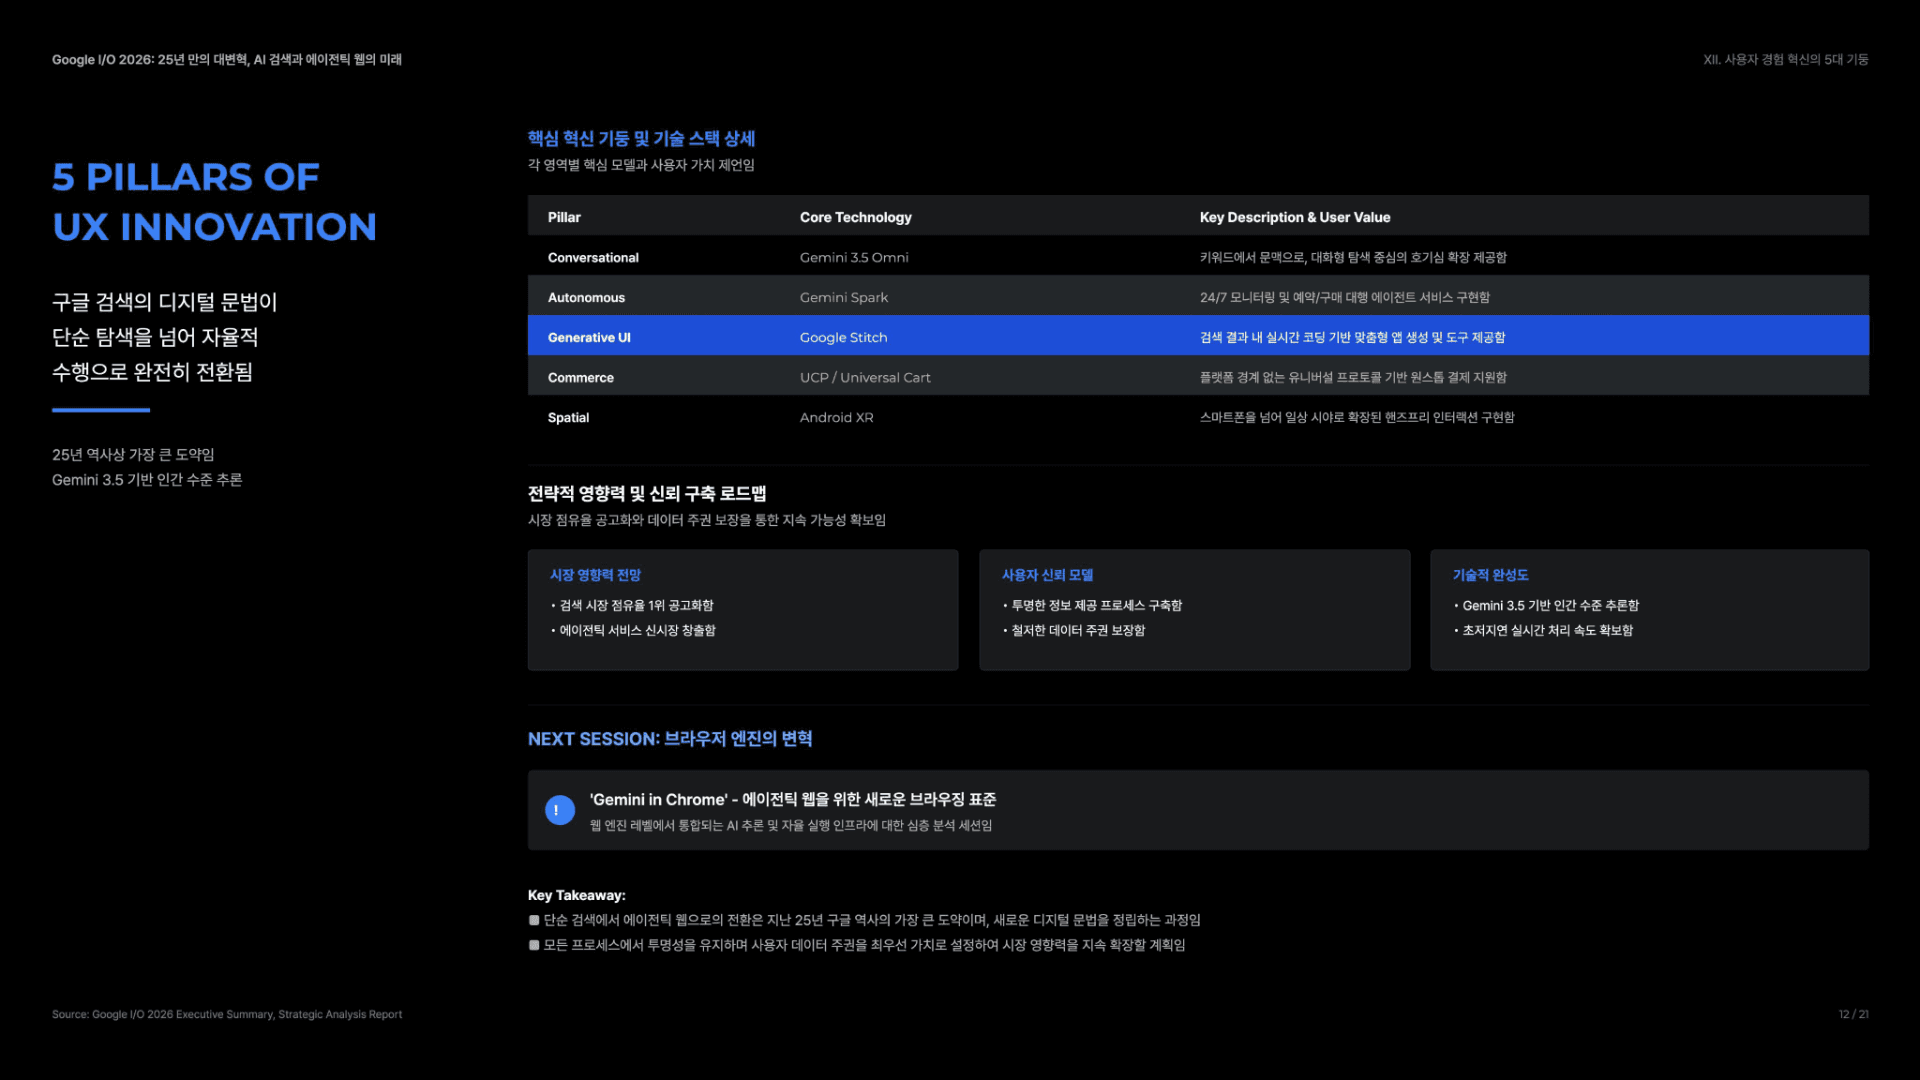Select the 'Spatial' pillar cell
The image size is (1920, 1080).
[568, 417]
